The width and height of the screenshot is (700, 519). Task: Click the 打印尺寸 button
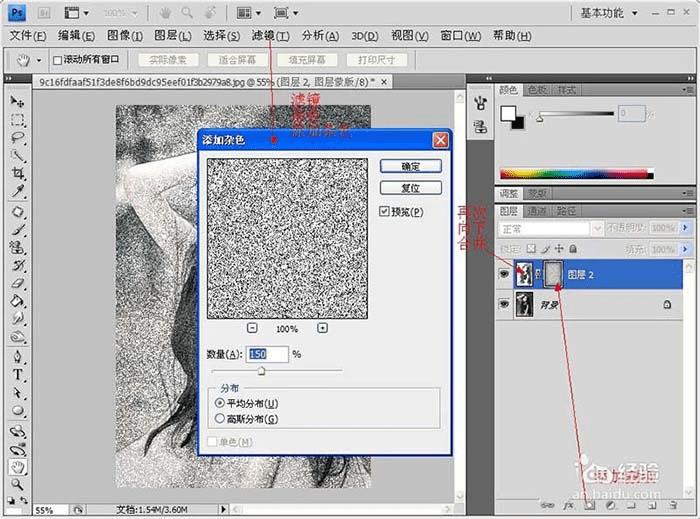[x=377, y=60]
